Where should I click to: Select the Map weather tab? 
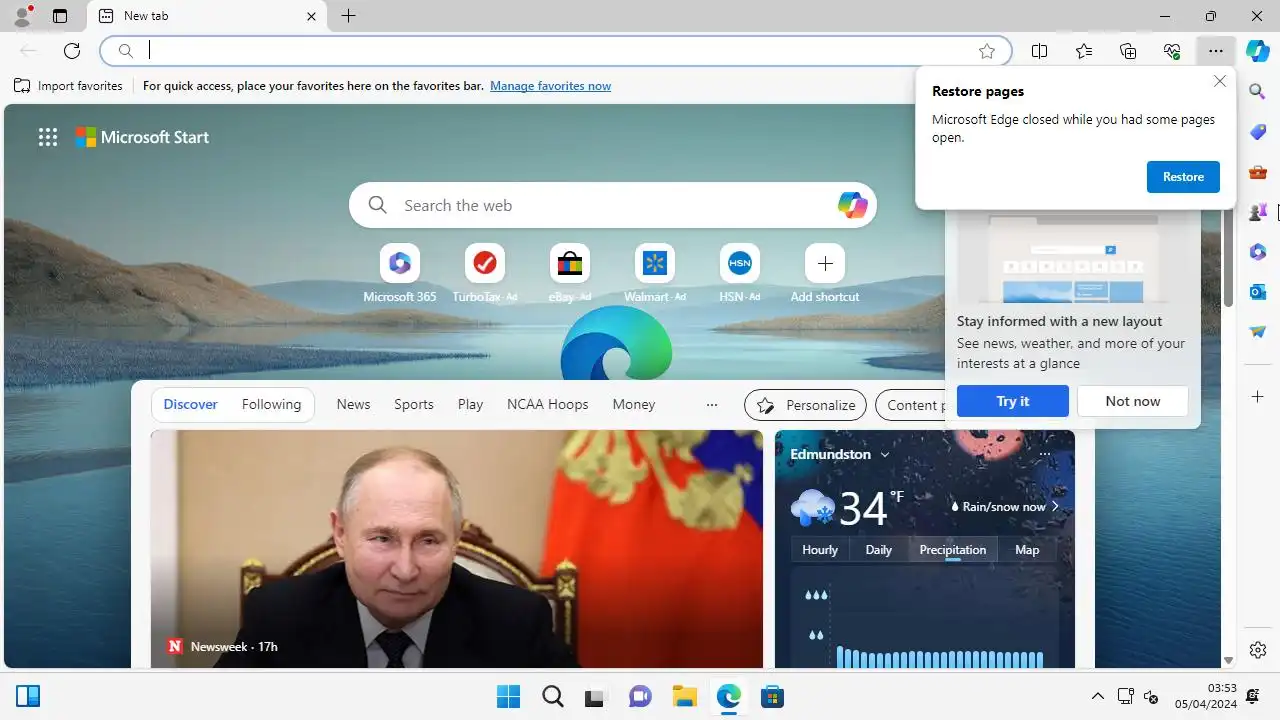pyautogui.click(x=1027, y=550)
